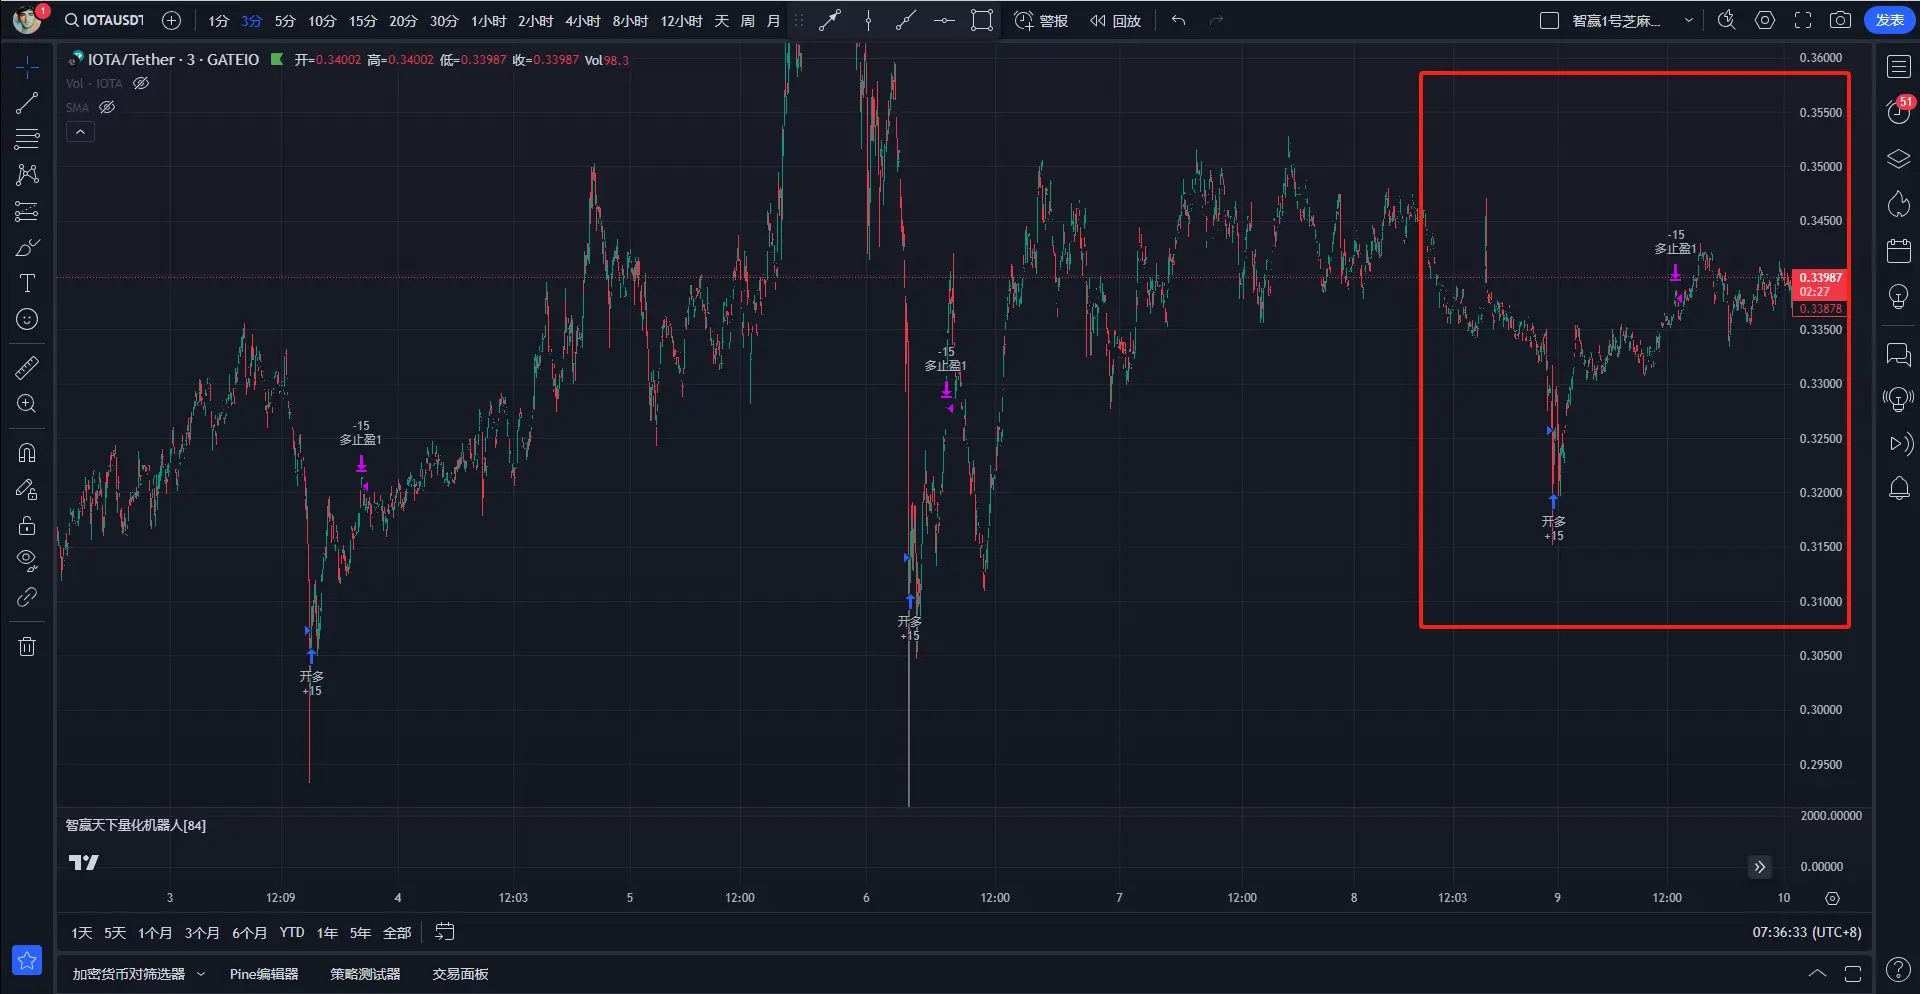Maximize the bottom panel
This screenshot has height=994, width=1920.
pos(1853,973)
